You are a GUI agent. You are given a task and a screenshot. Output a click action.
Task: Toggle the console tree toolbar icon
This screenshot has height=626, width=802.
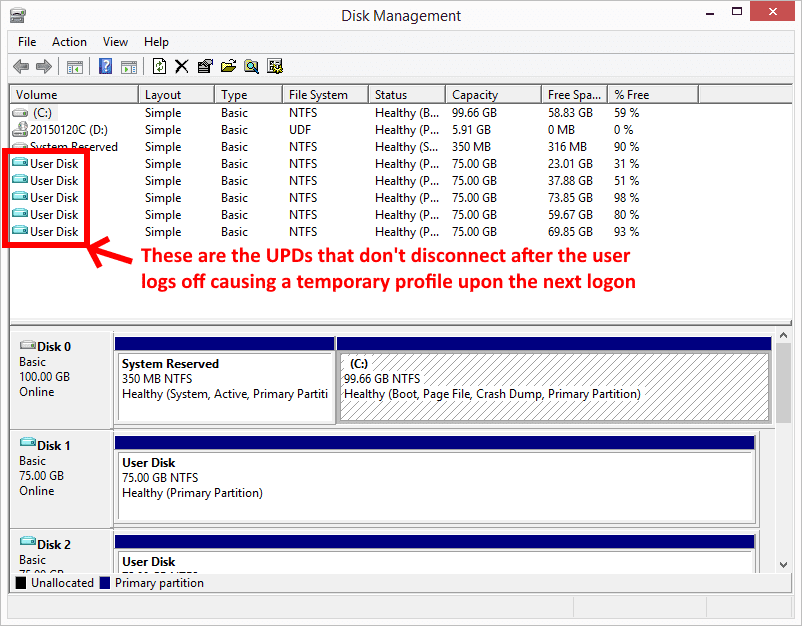pos(75,66)
